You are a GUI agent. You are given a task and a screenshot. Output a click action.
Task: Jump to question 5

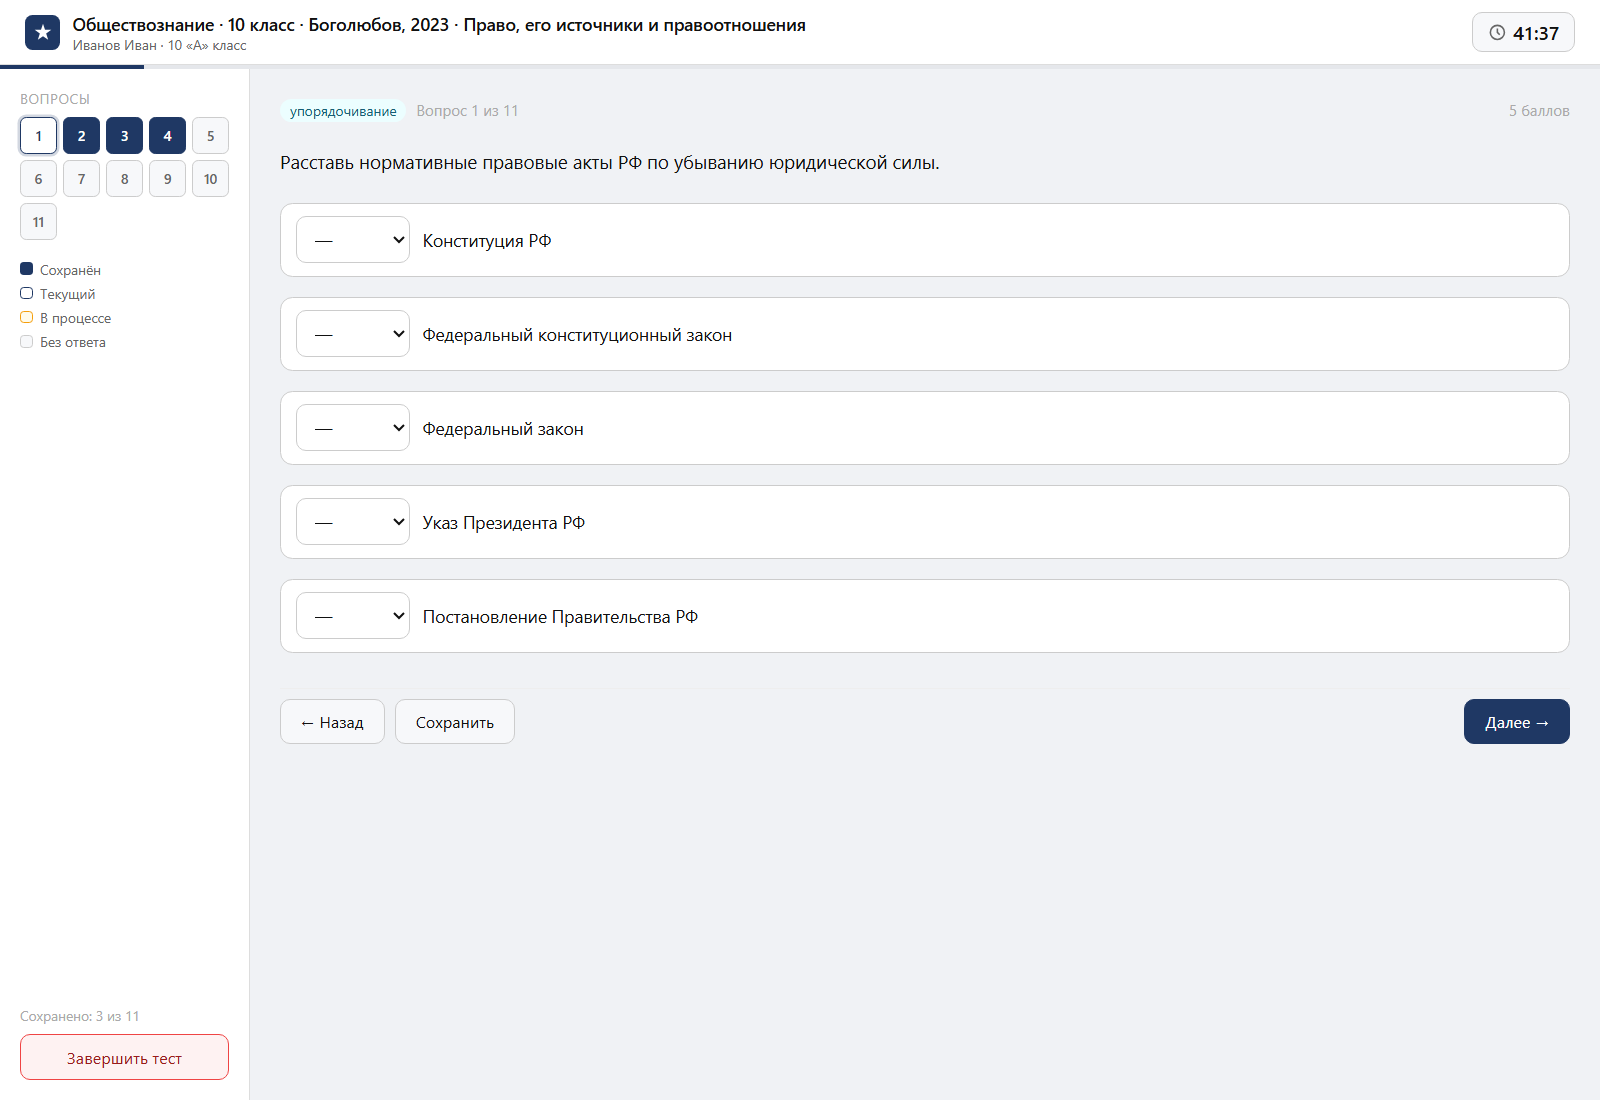(x=210, y=136)
